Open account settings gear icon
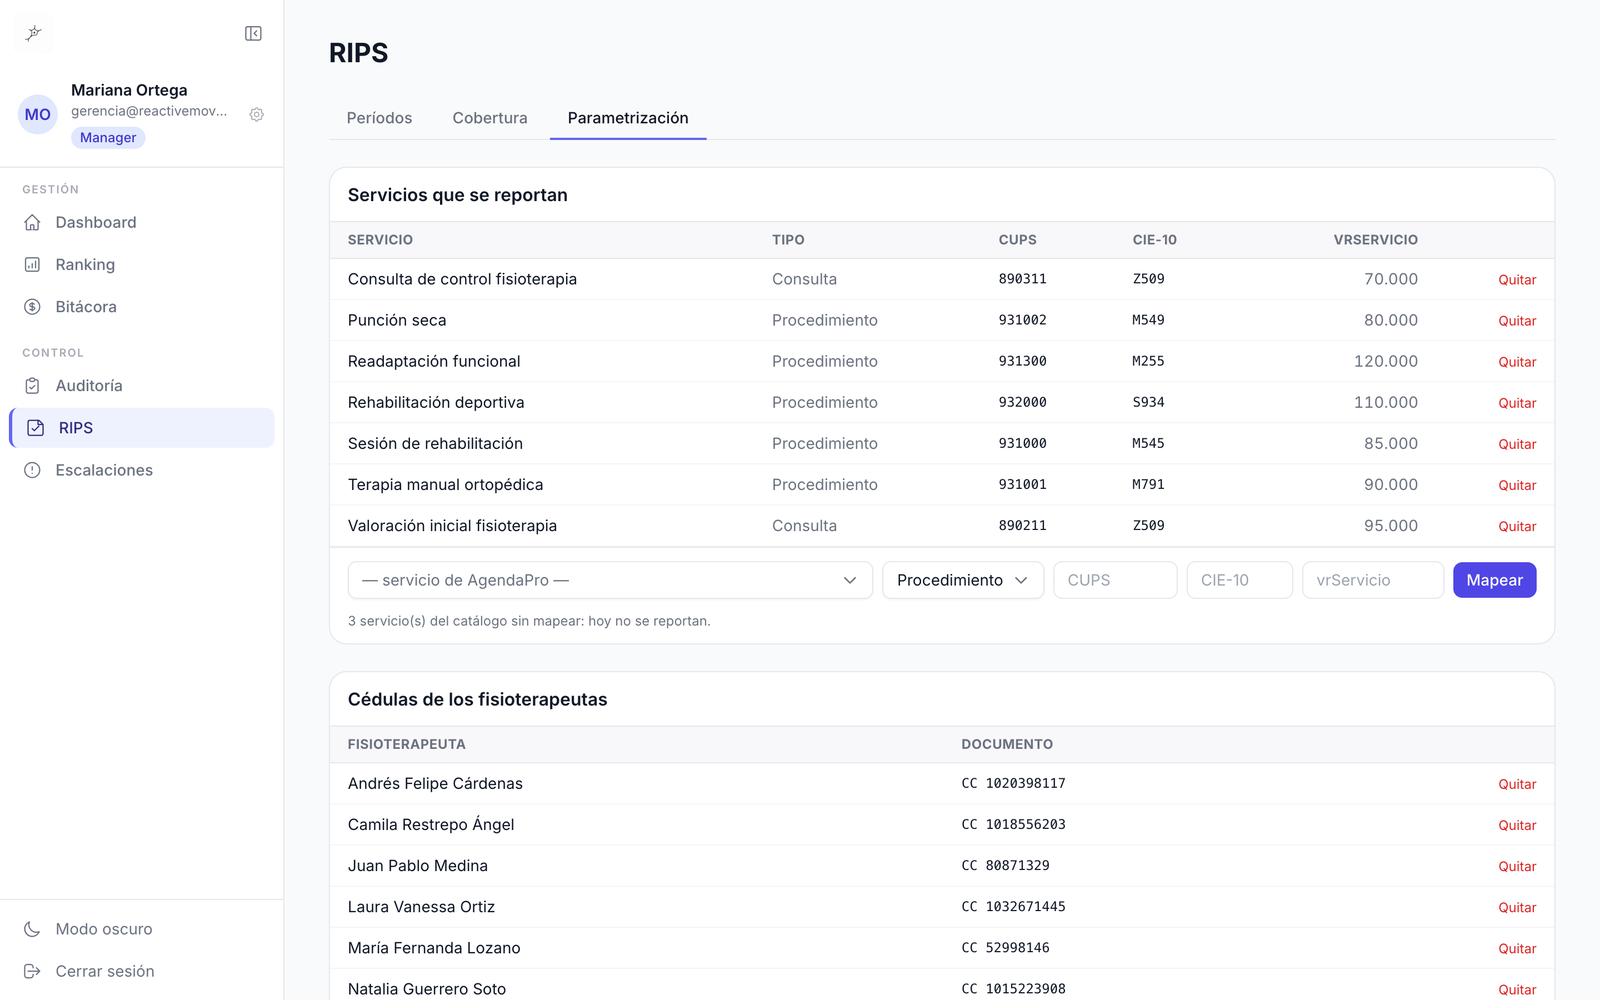The image size is (1600, 1000). click(257, 115)
